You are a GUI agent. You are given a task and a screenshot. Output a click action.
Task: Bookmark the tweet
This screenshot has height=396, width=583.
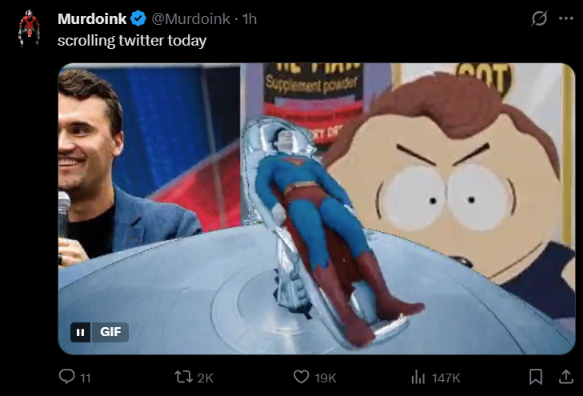coord(535,377)
